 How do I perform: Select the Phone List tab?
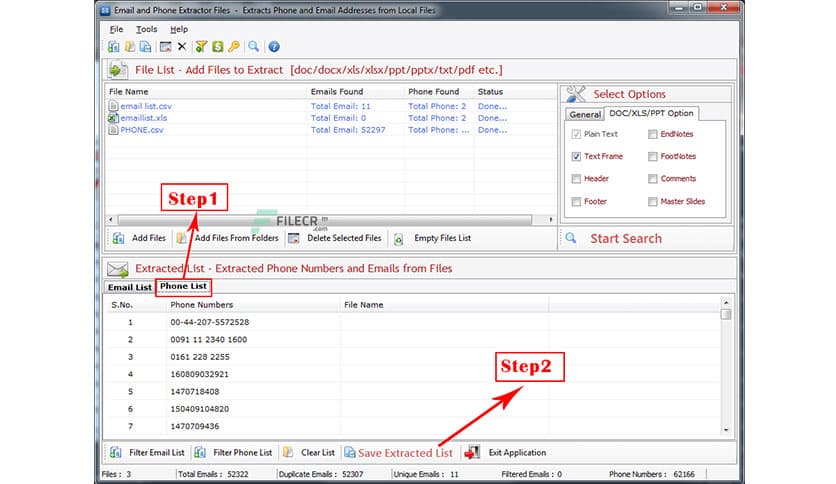point(183,287)
